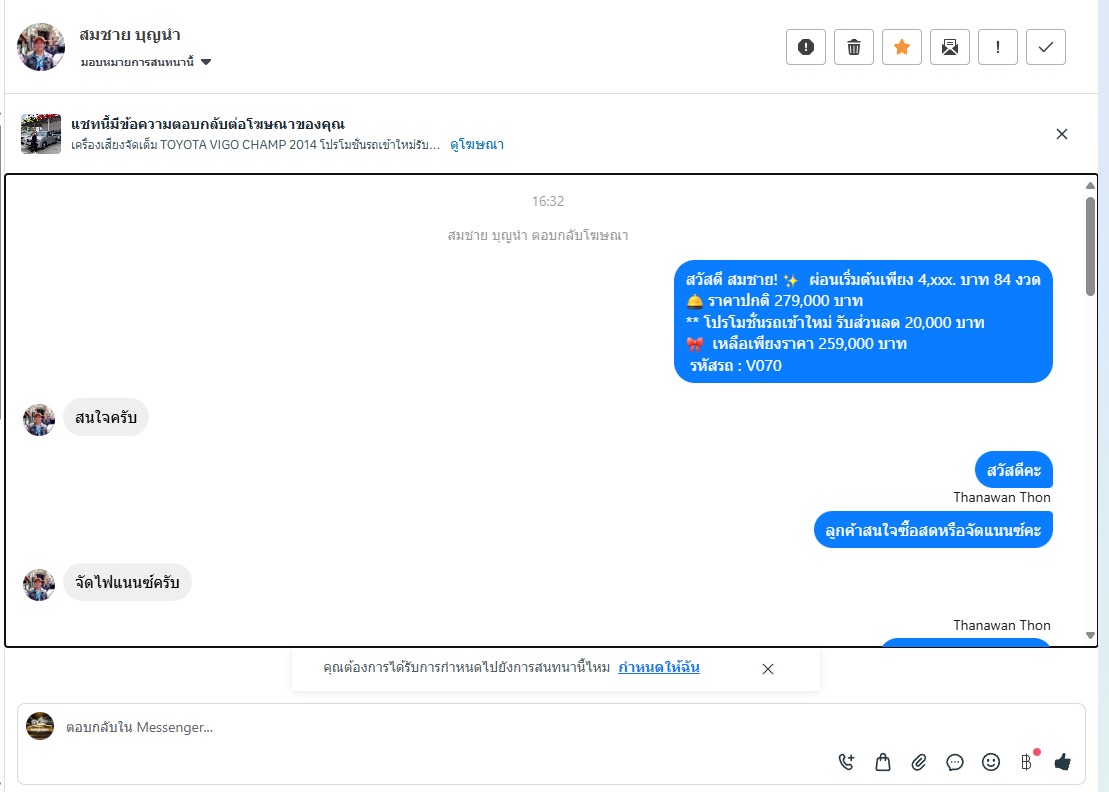Close the assignment prompt popup
Screen dimensions: 1109x792
767,669
